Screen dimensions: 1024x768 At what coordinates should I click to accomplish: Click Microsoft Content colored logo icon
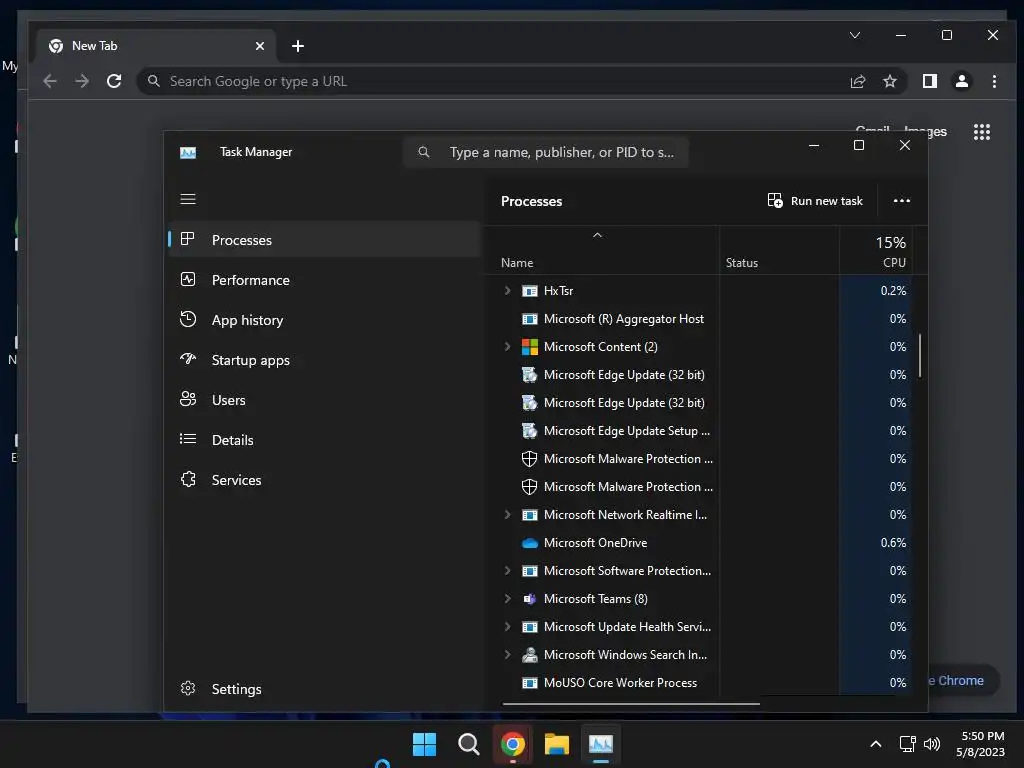(530, 347)
